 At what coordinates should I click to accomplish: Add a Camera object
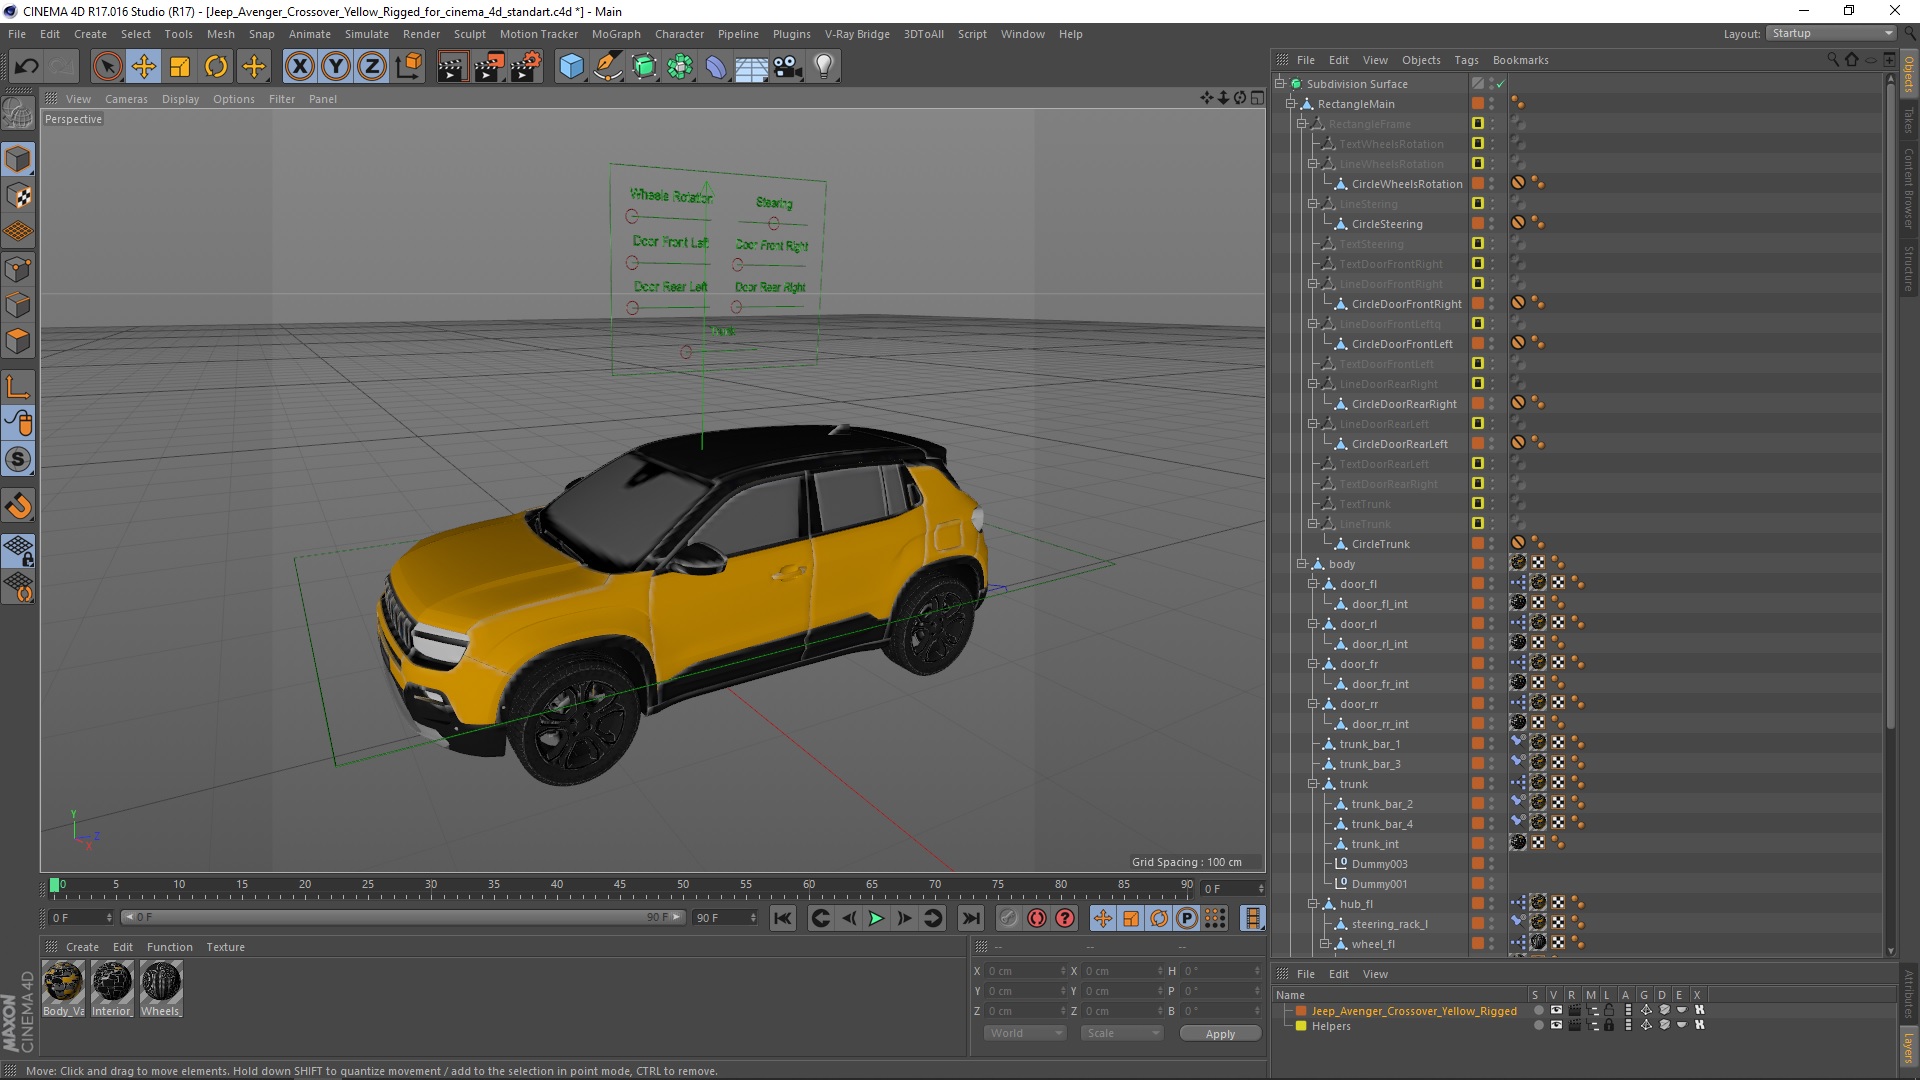point(788,67)
